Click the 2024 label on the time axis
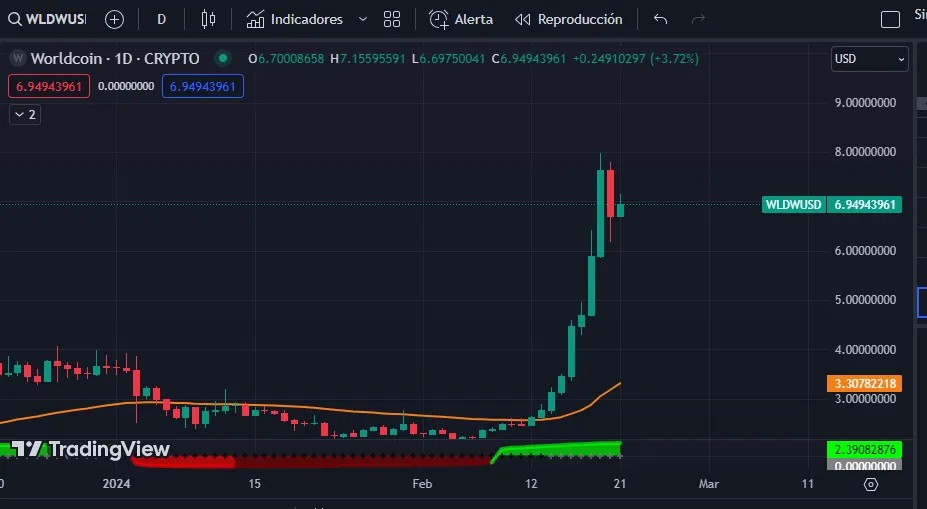Image resolution: width=927 pixels, height=509 pixels. click(x=116, y=484)
